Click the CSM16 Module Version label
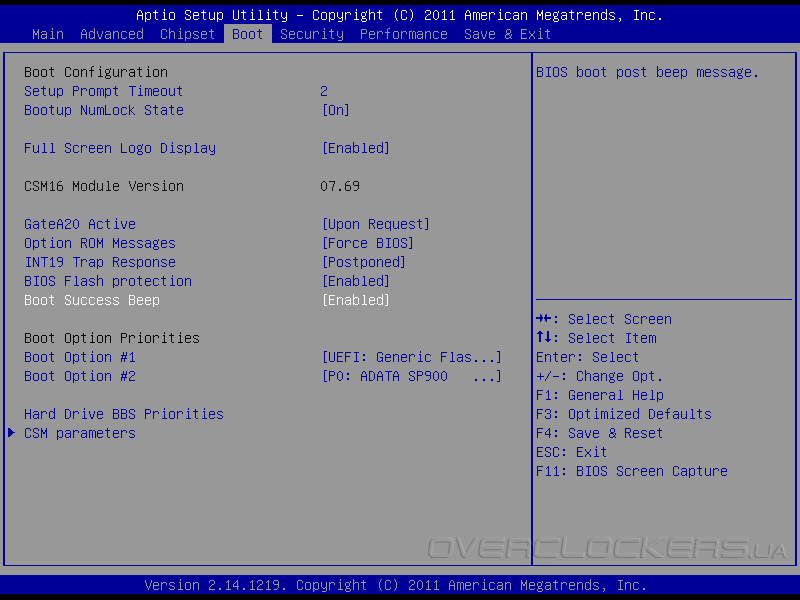Screen dimensions: 800x600 tap(104, 186)
